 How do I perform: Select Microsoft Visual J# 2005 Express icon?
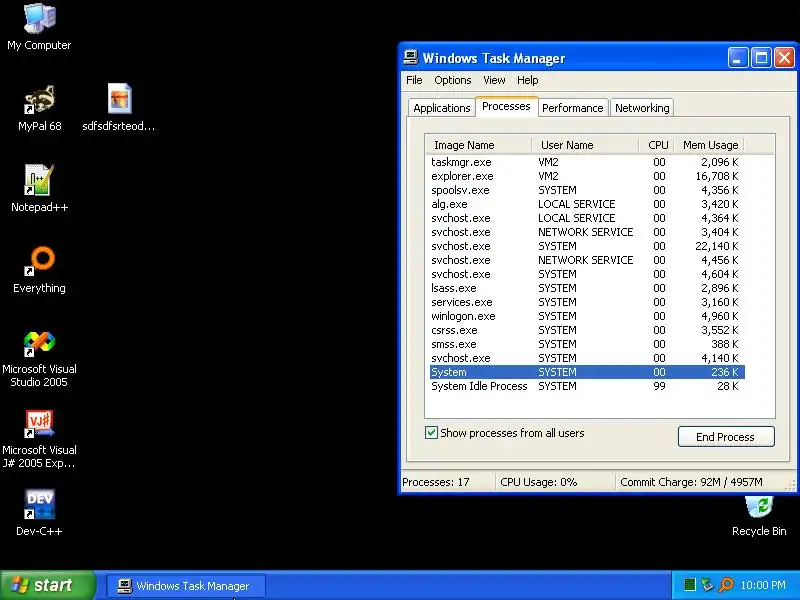point(39,440)
